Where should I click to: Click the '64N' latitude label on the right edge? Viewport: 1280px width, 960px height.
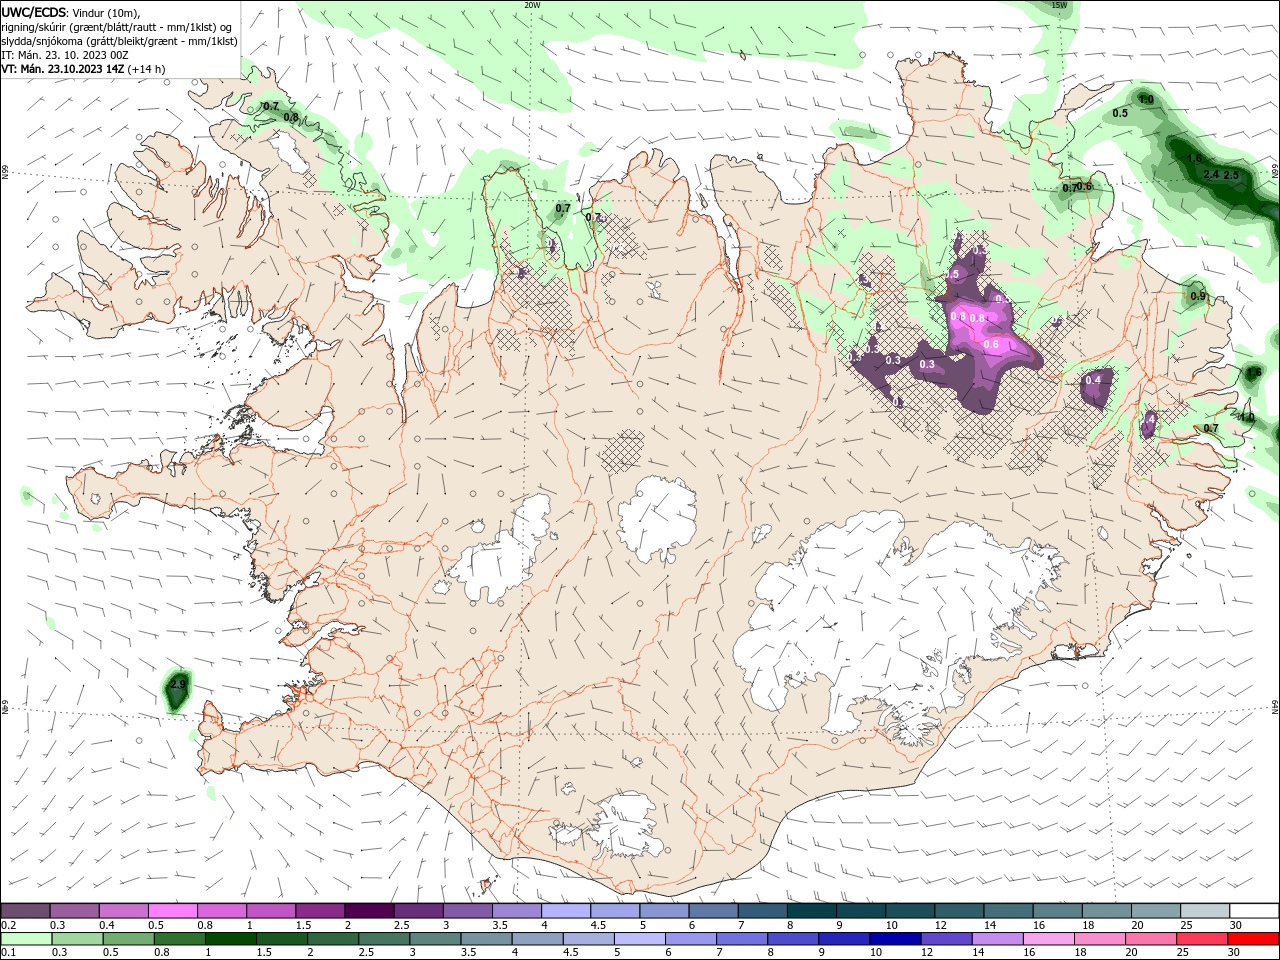(1275, 707)
